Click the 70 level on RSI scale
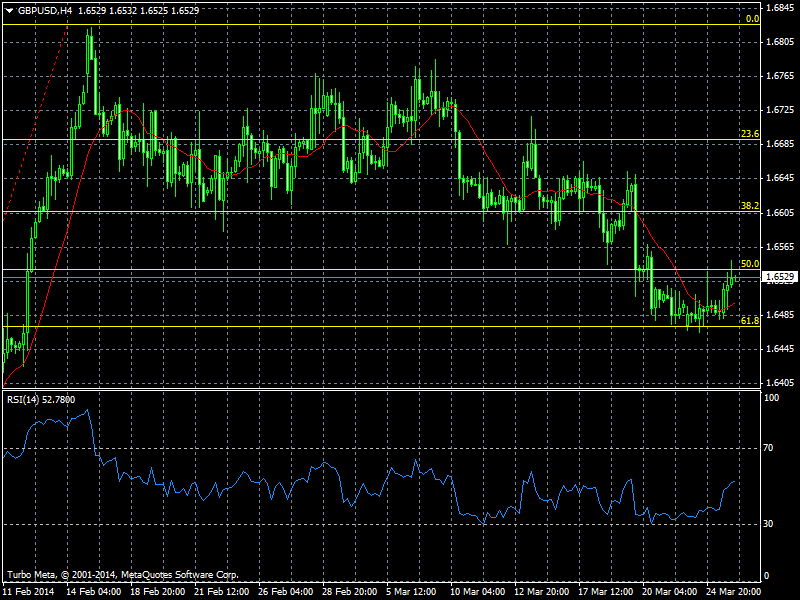 (x=773, y=449)
